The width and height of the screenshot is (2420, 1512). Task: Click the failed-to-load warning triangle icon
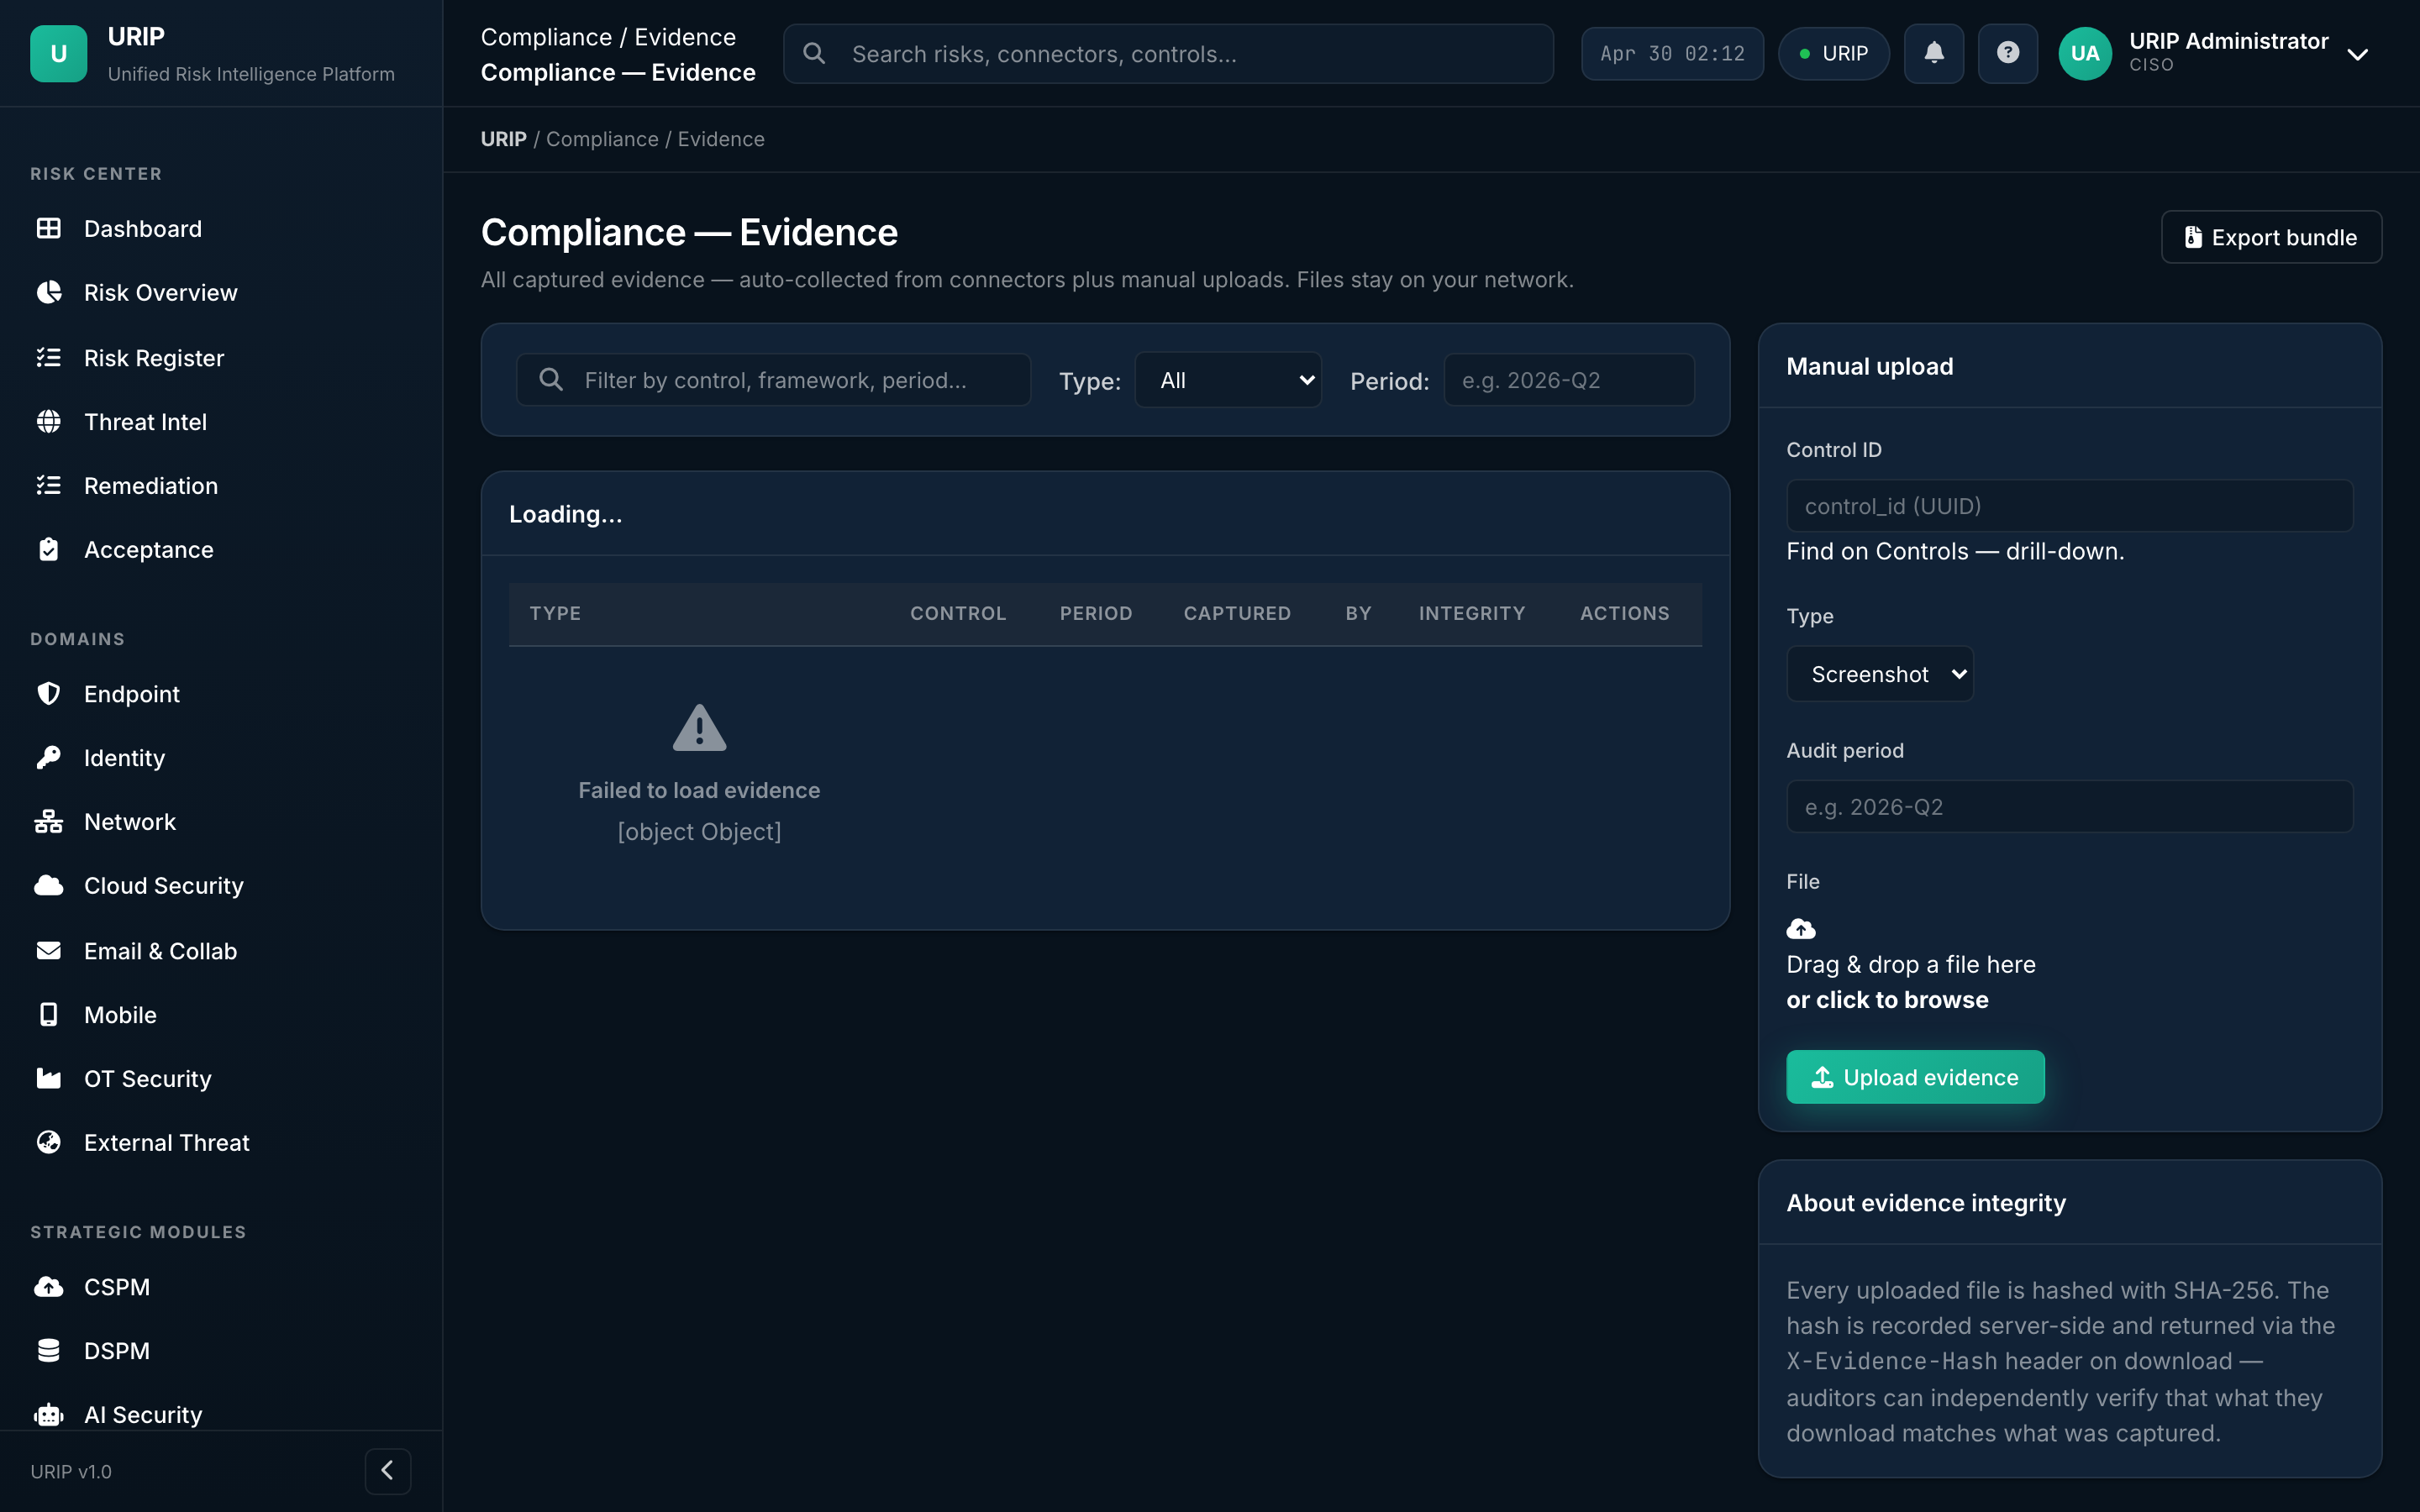699,728
